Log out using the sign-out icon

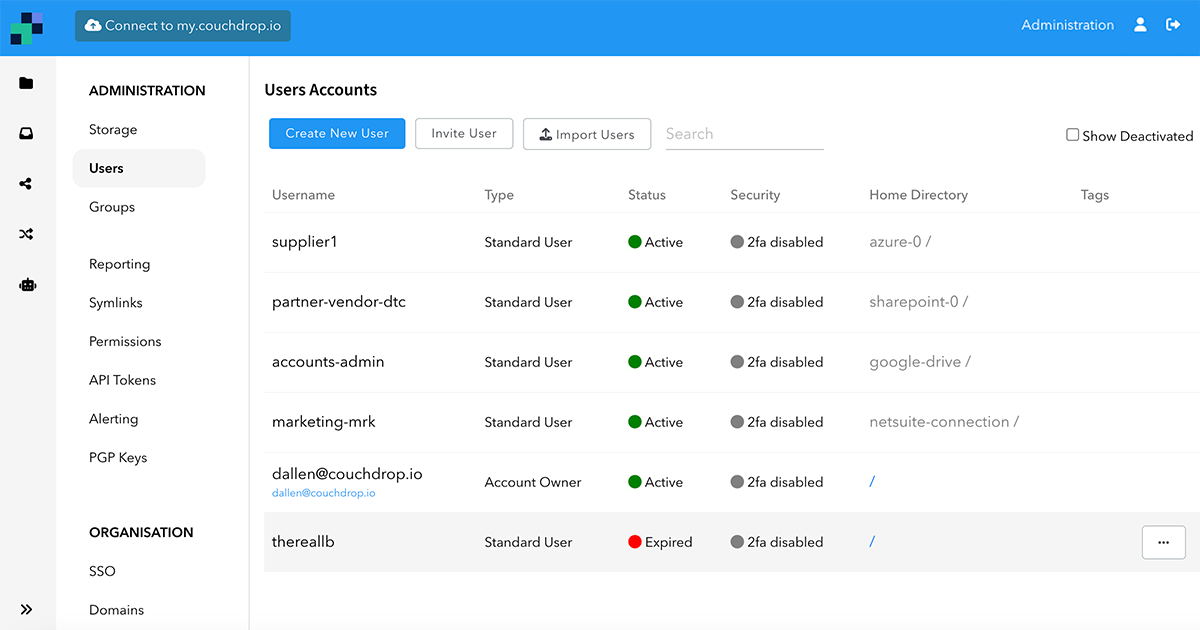click(1173, 24)
